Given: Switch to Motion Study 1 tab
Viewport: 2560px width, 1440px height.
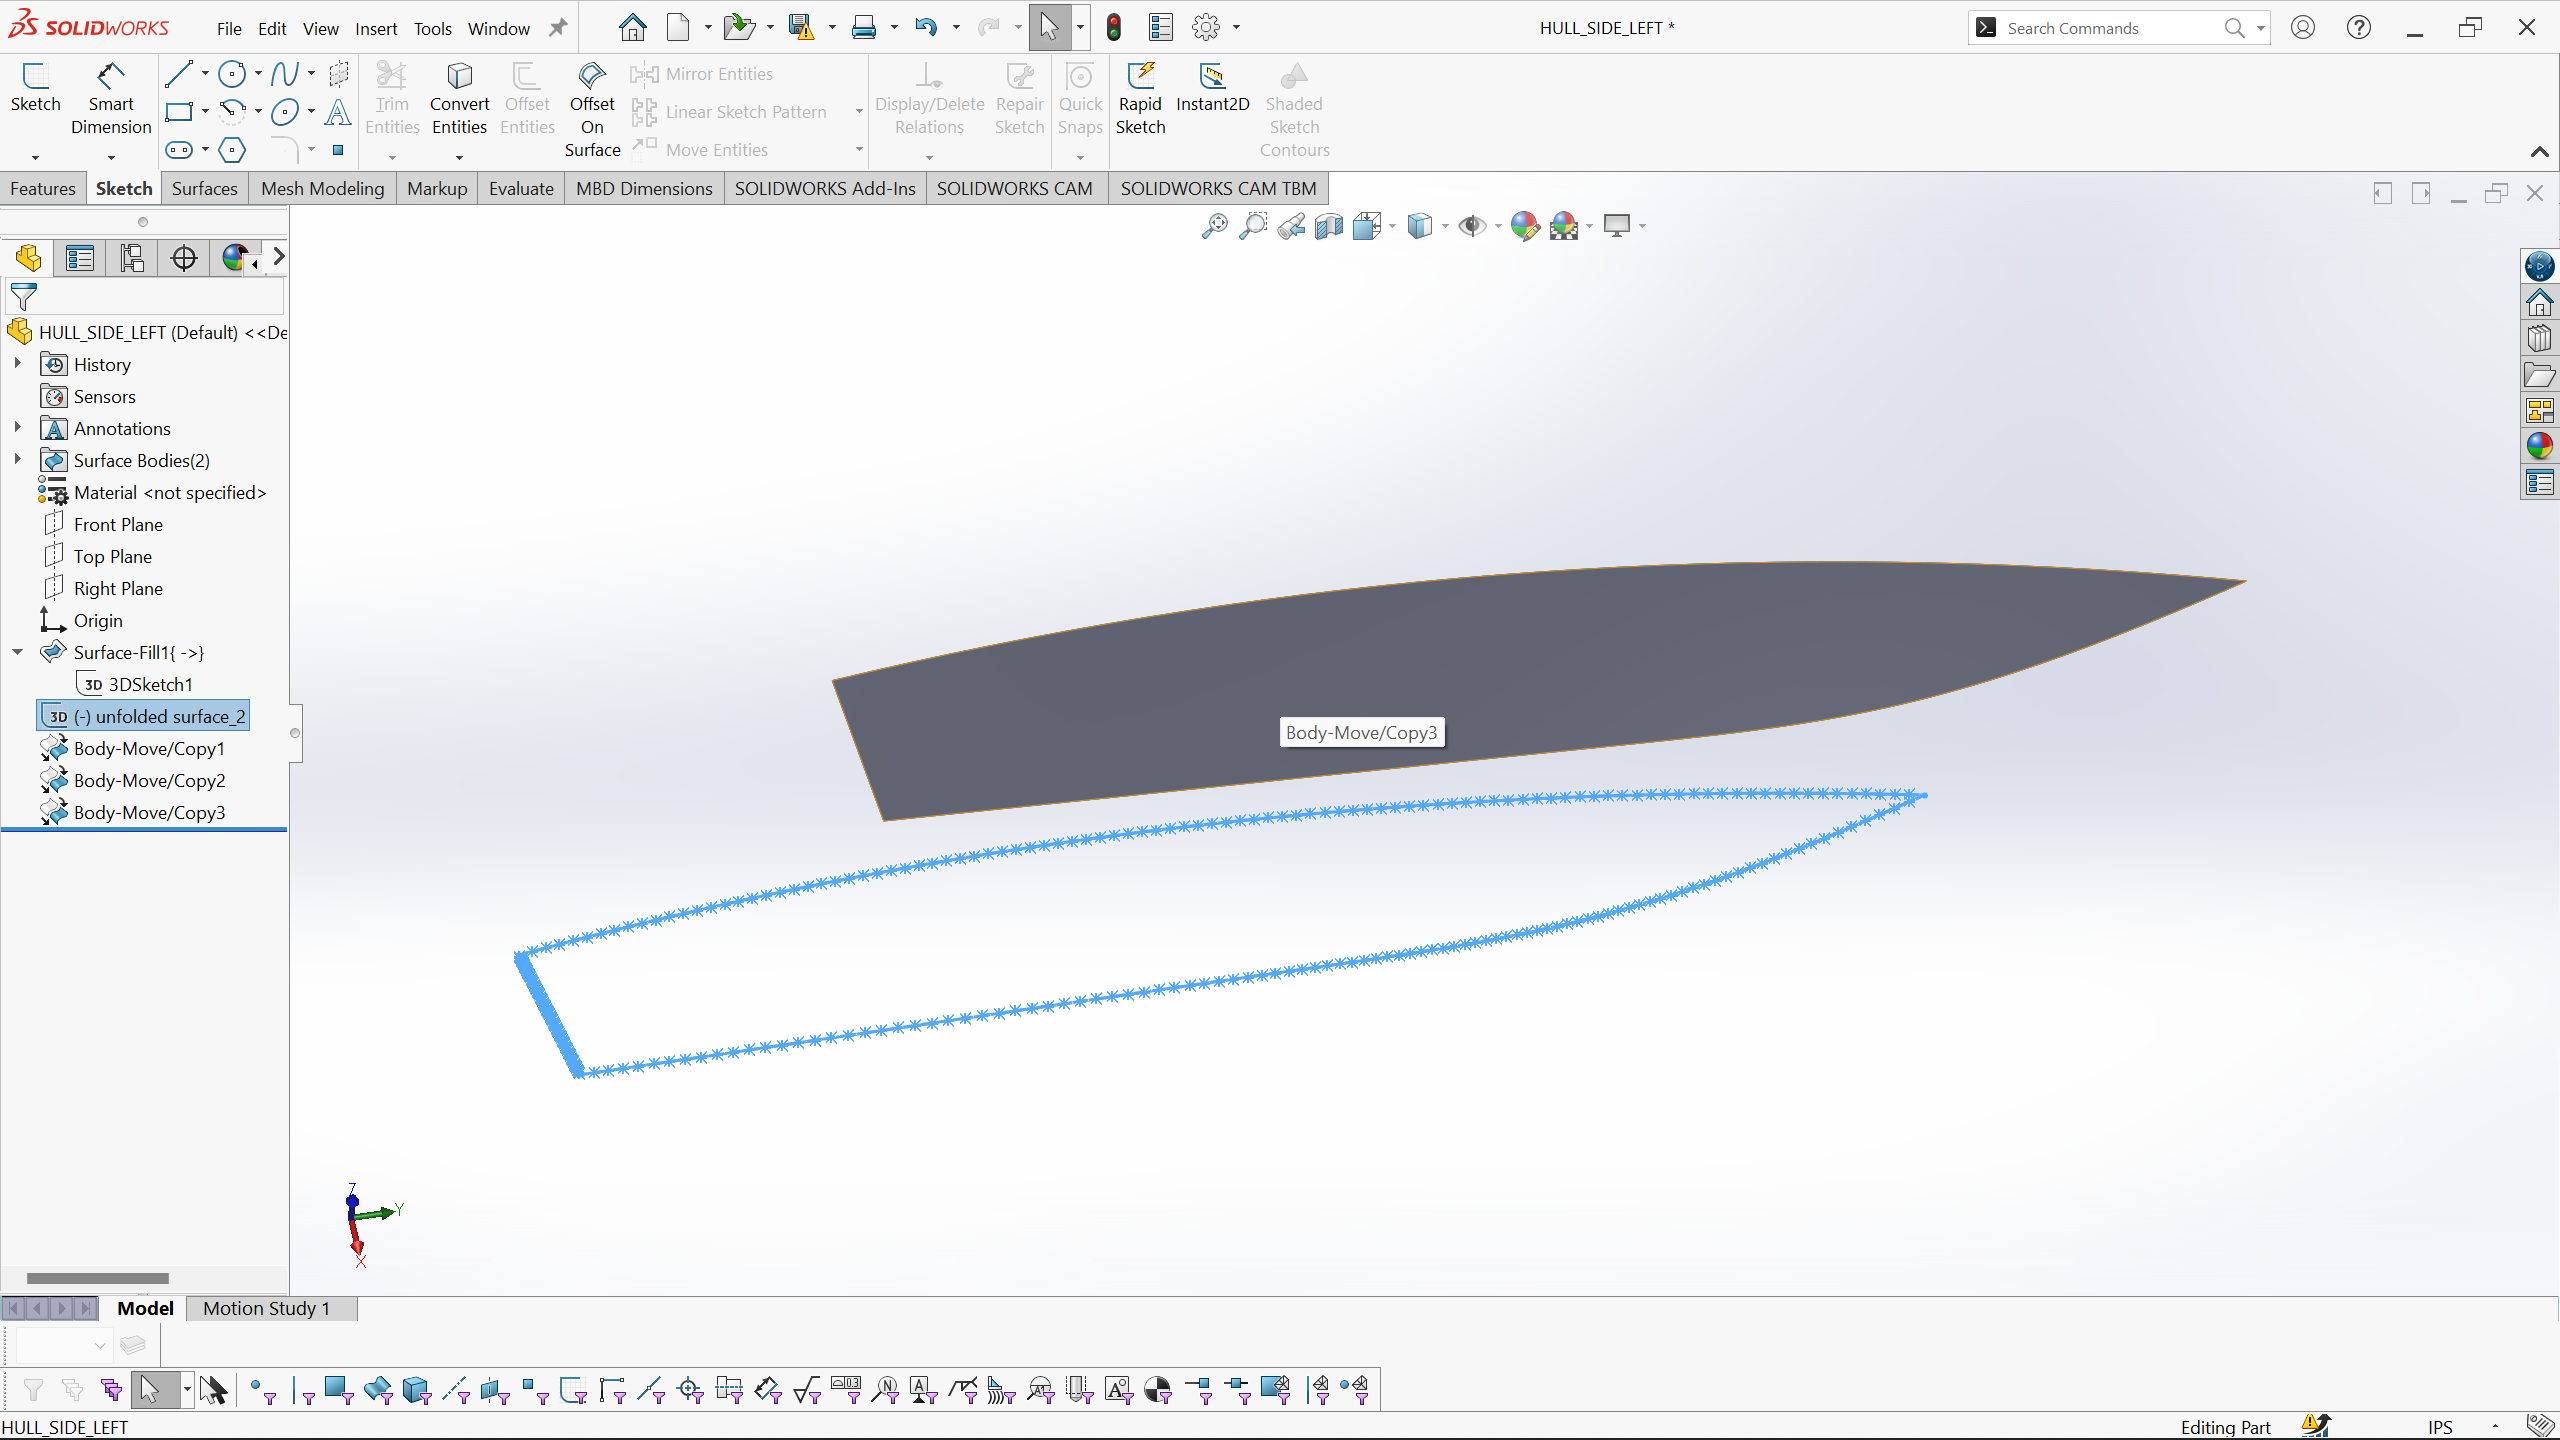Looking at the screenshot, I should (266, 1308).
